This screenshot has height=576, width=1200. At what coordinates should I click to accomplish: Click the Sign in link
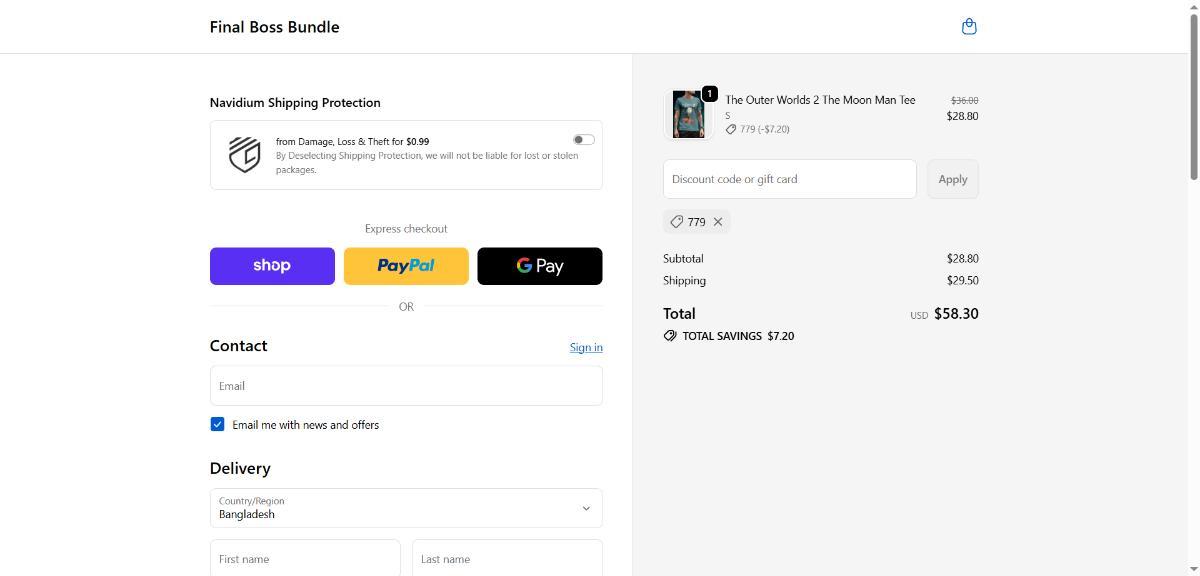[x=586, y=347]
